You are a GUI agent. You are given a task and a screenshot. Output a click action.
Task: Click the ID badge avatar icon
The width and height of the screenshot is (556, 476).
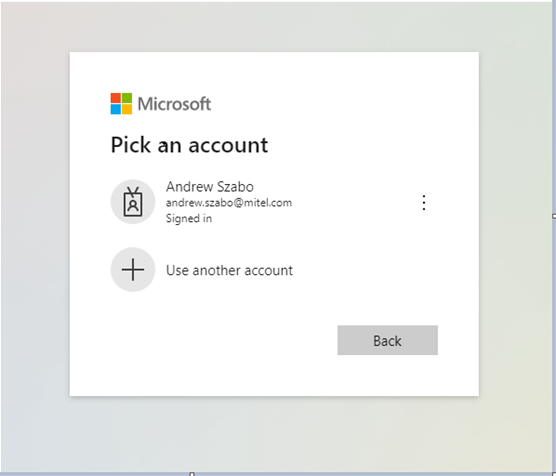click(133, 202)
